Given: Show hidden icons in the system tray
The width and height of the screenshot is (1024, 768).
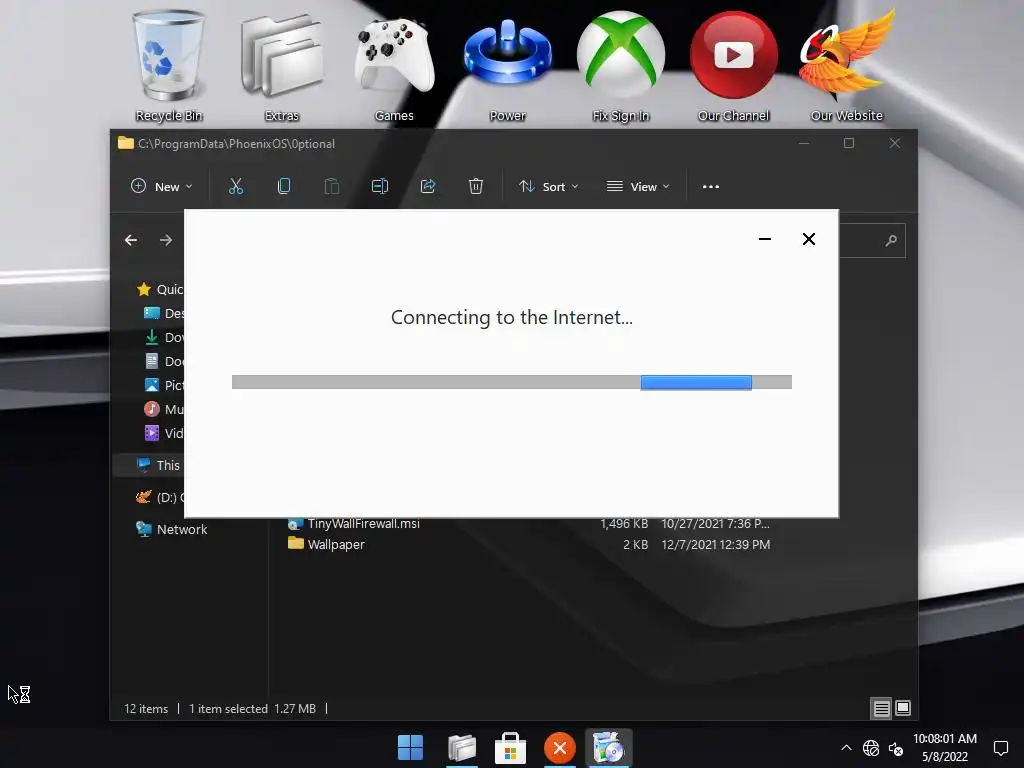Looking at the screenshot, I should click(x=846, y=748).
